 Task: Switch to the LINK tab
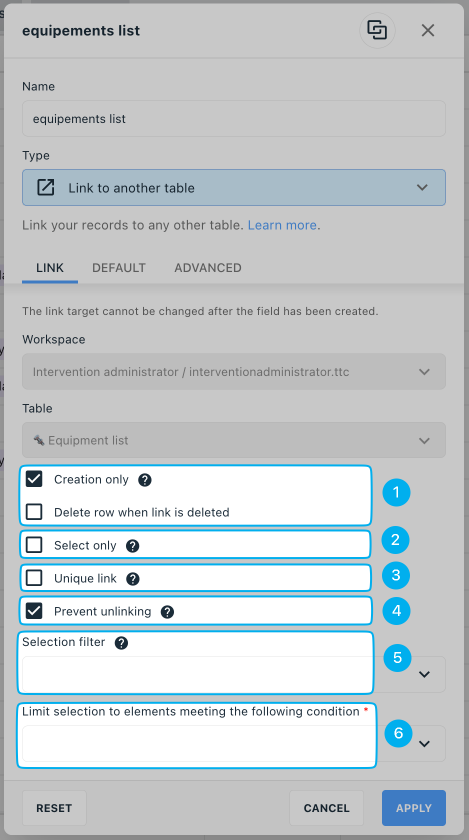point(50,267)
